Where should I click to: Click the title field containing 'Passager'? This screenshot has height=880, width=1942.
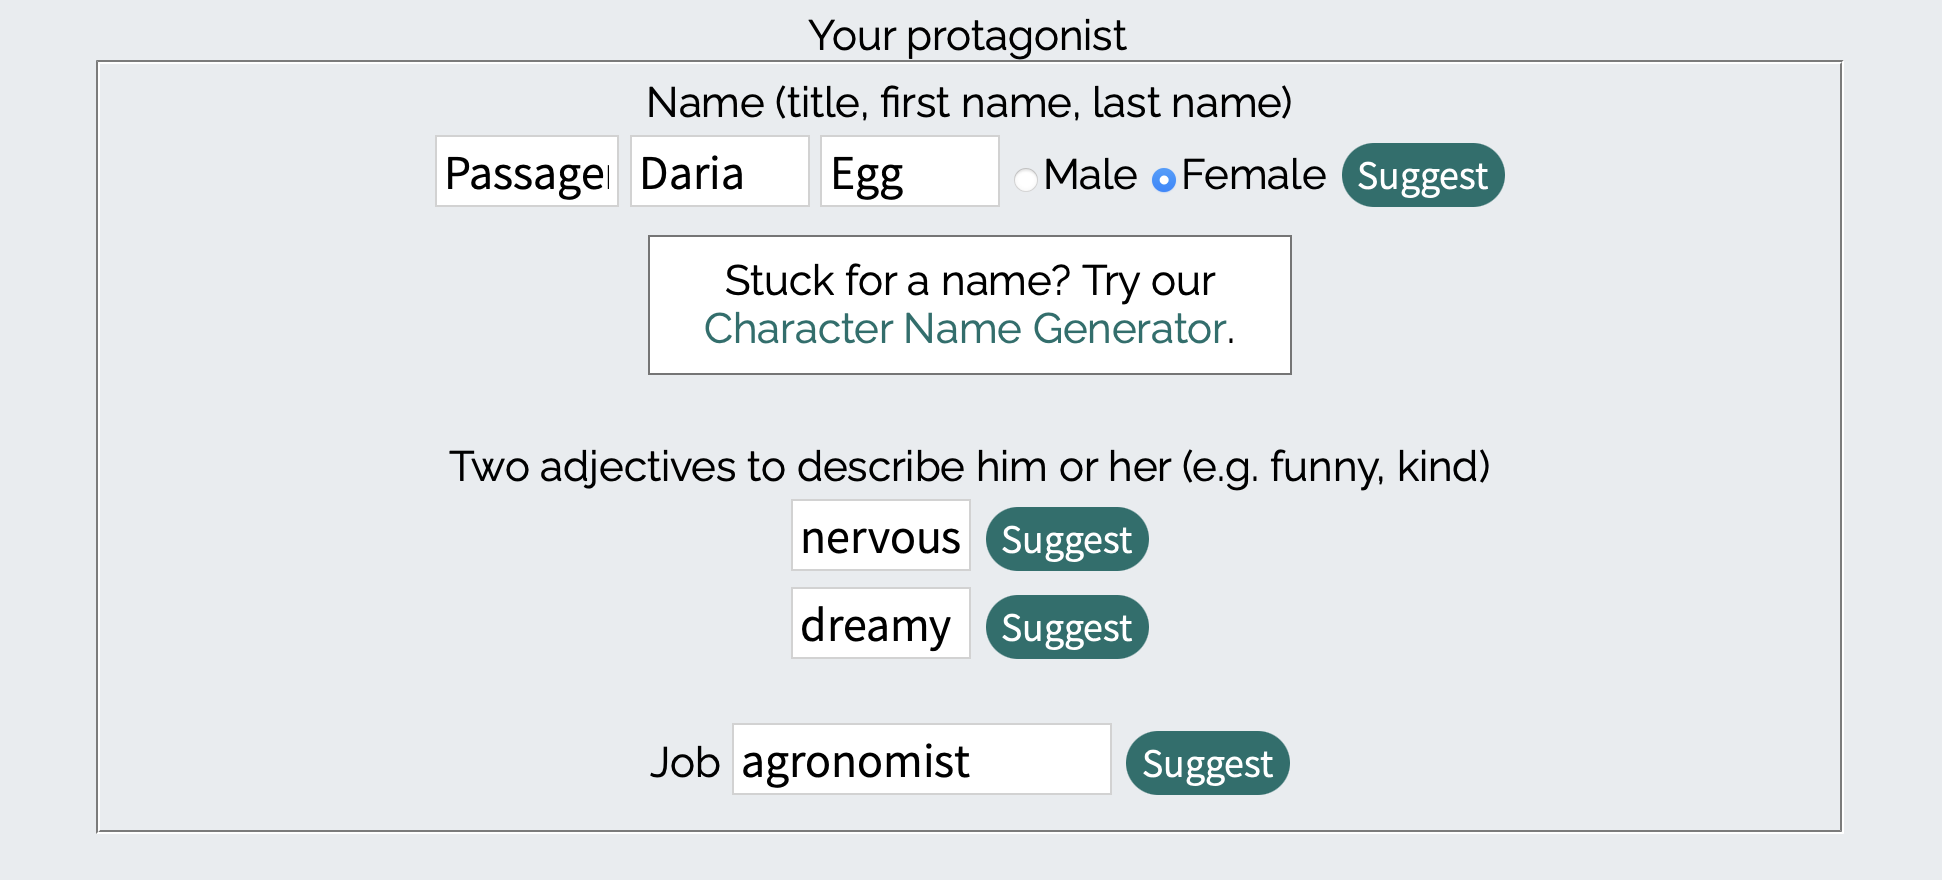coord(526,172)
